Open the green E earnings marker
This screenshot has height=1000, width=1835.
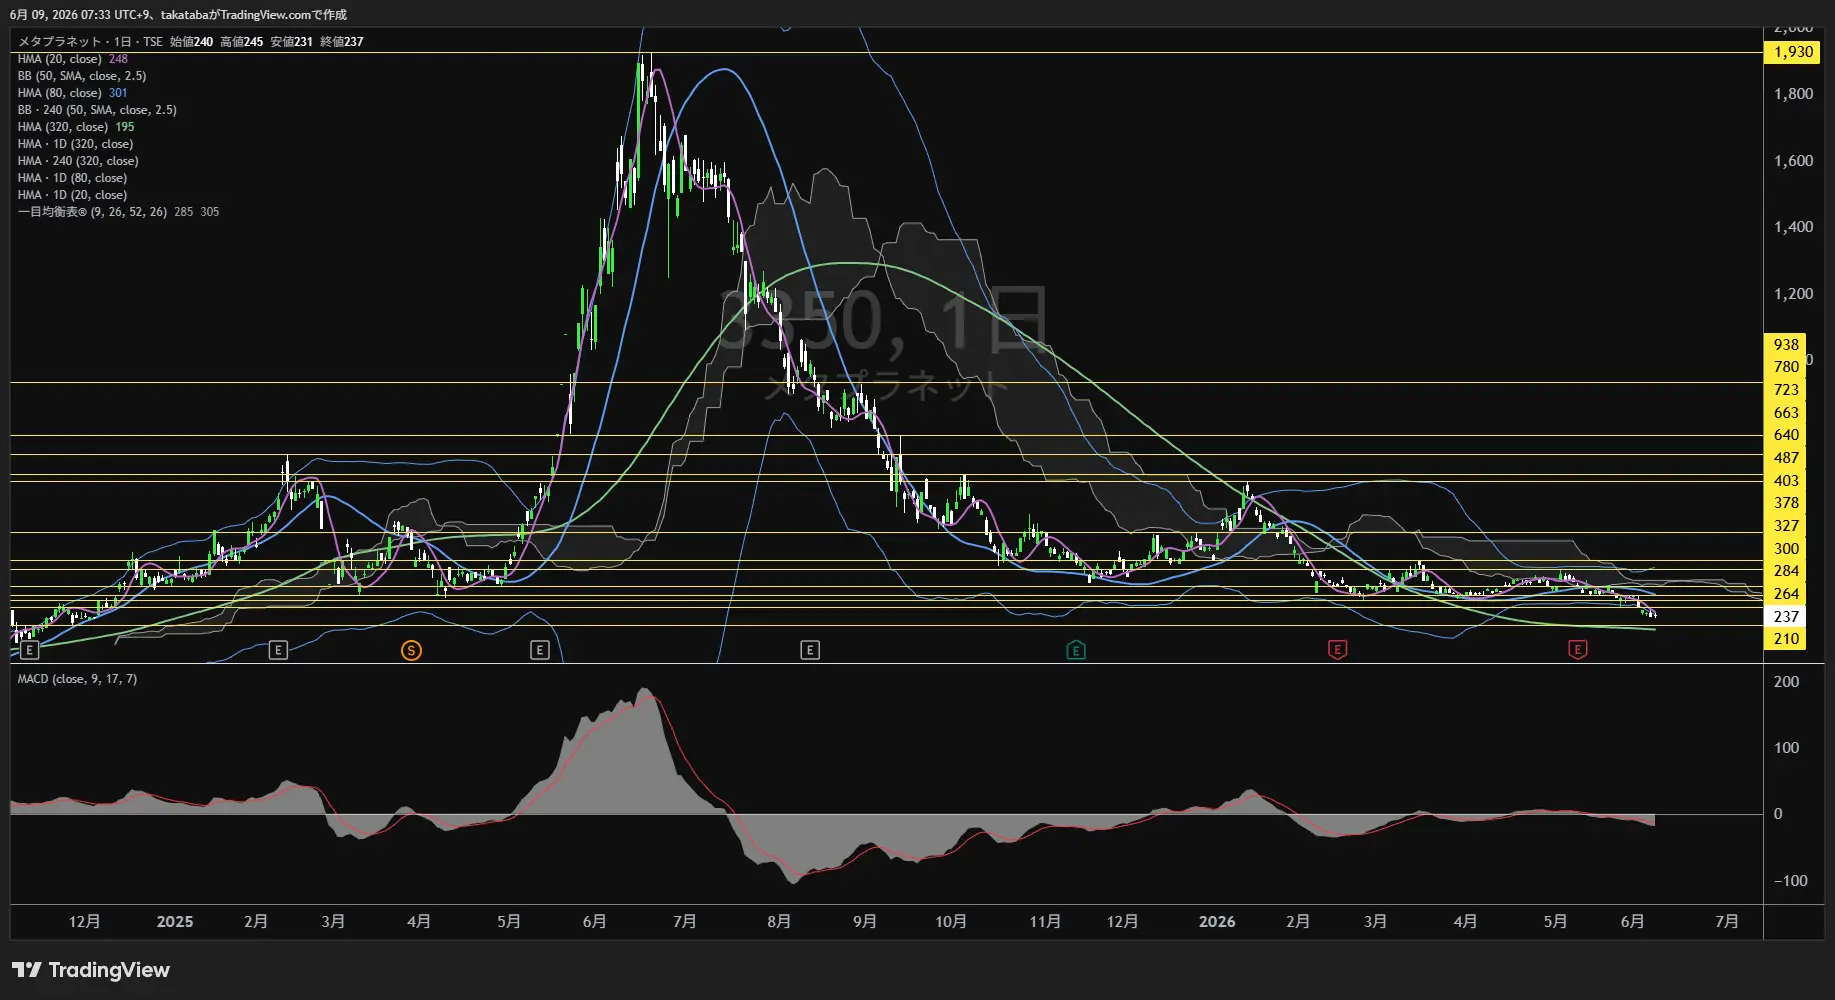(x=1076, y=651)
